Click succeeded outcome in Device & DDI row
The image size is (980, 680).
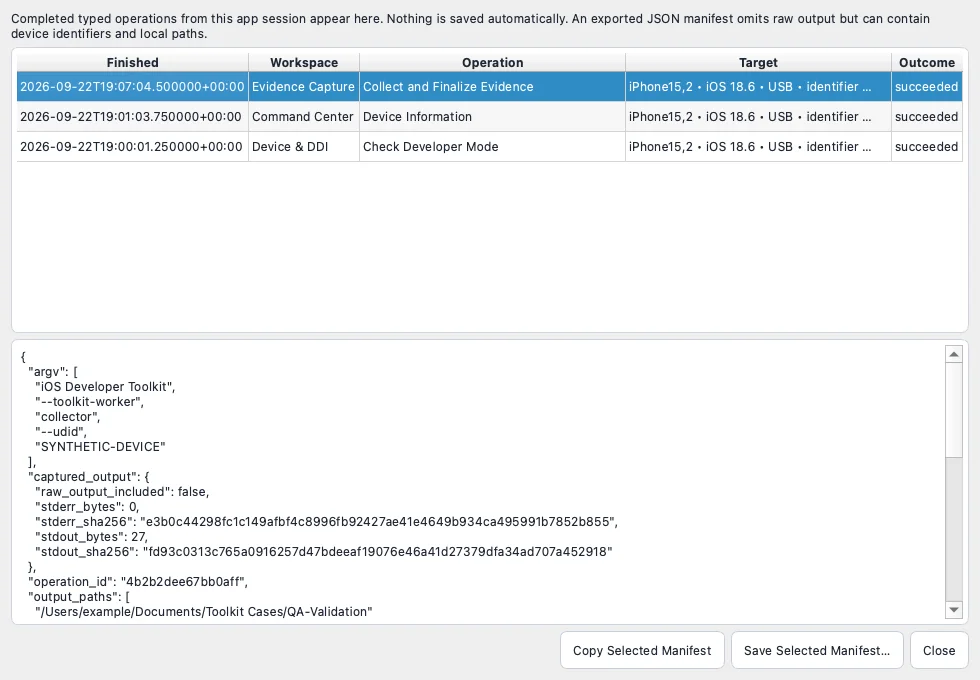(x=926, y=146)
